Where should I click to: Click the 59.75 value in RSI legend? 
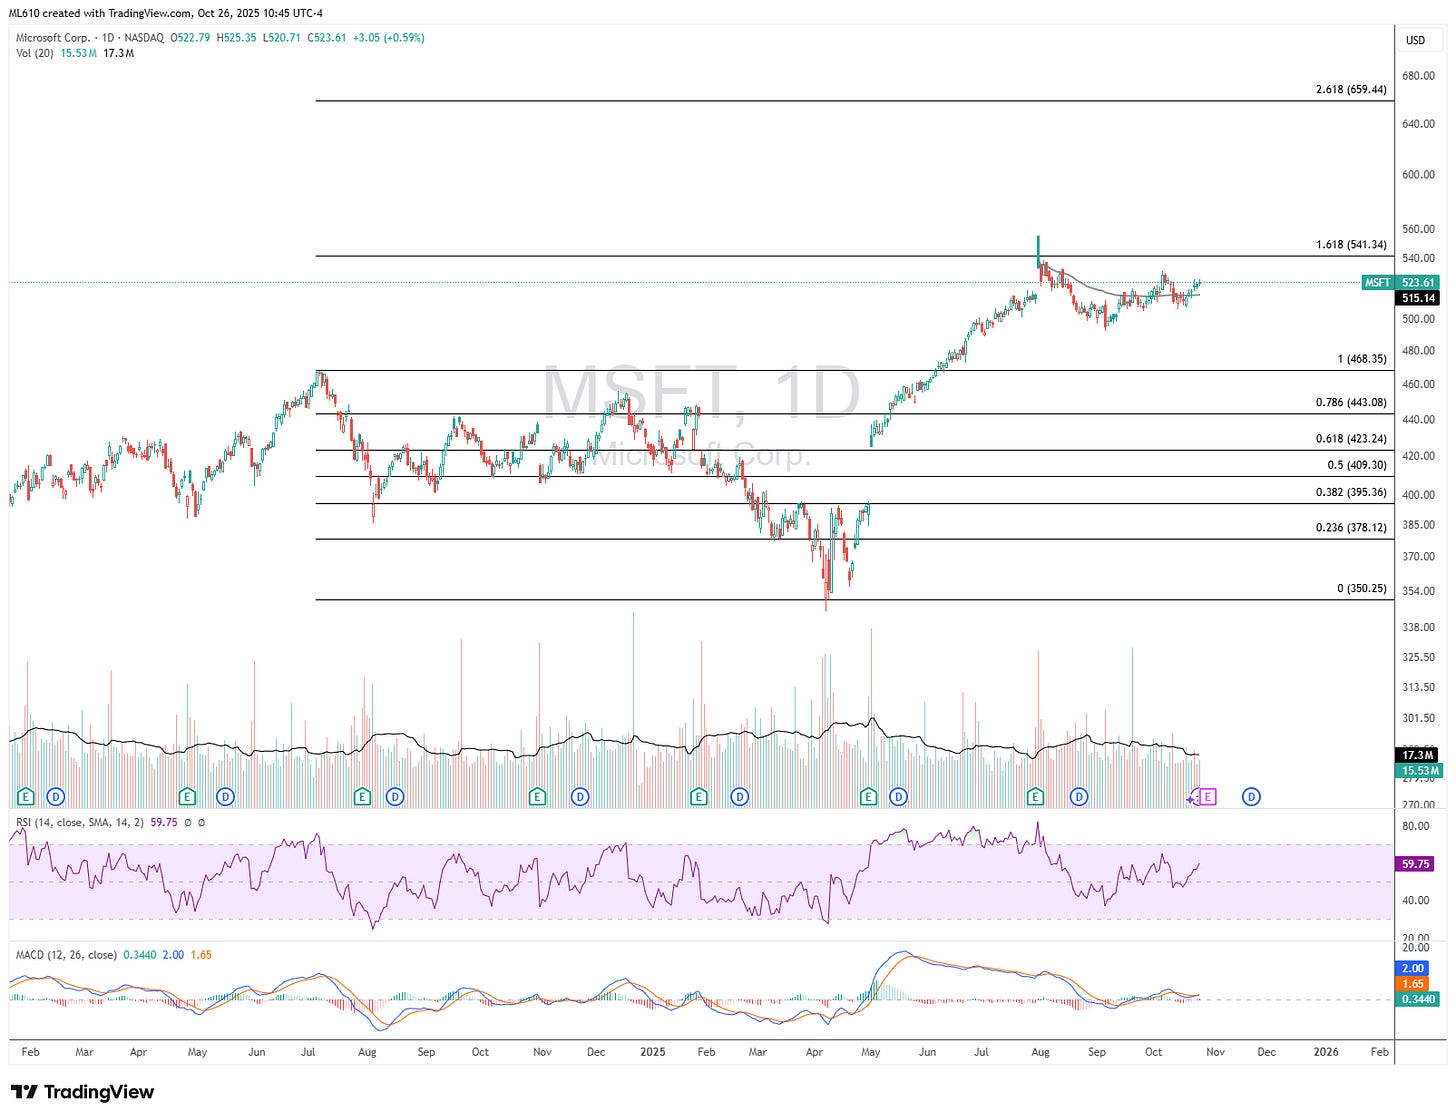(164, 822)
